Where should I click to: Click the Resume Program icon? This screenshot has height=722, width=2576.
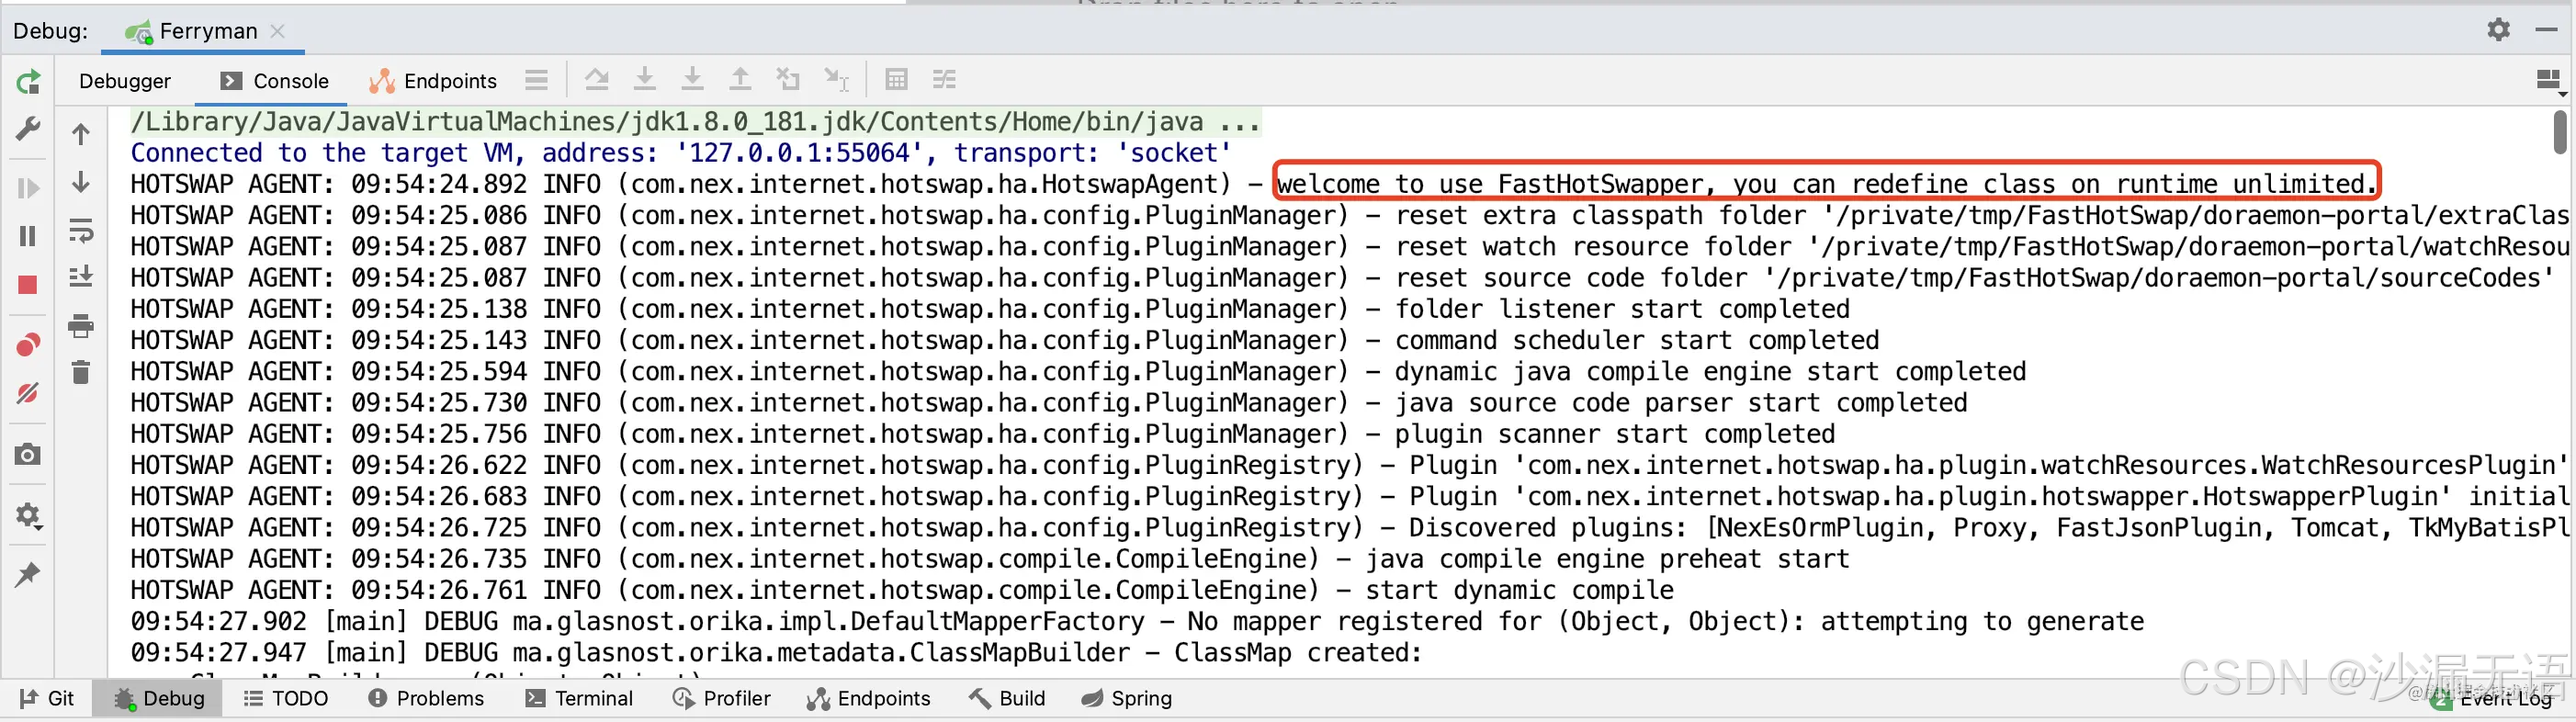click(28, 187)
